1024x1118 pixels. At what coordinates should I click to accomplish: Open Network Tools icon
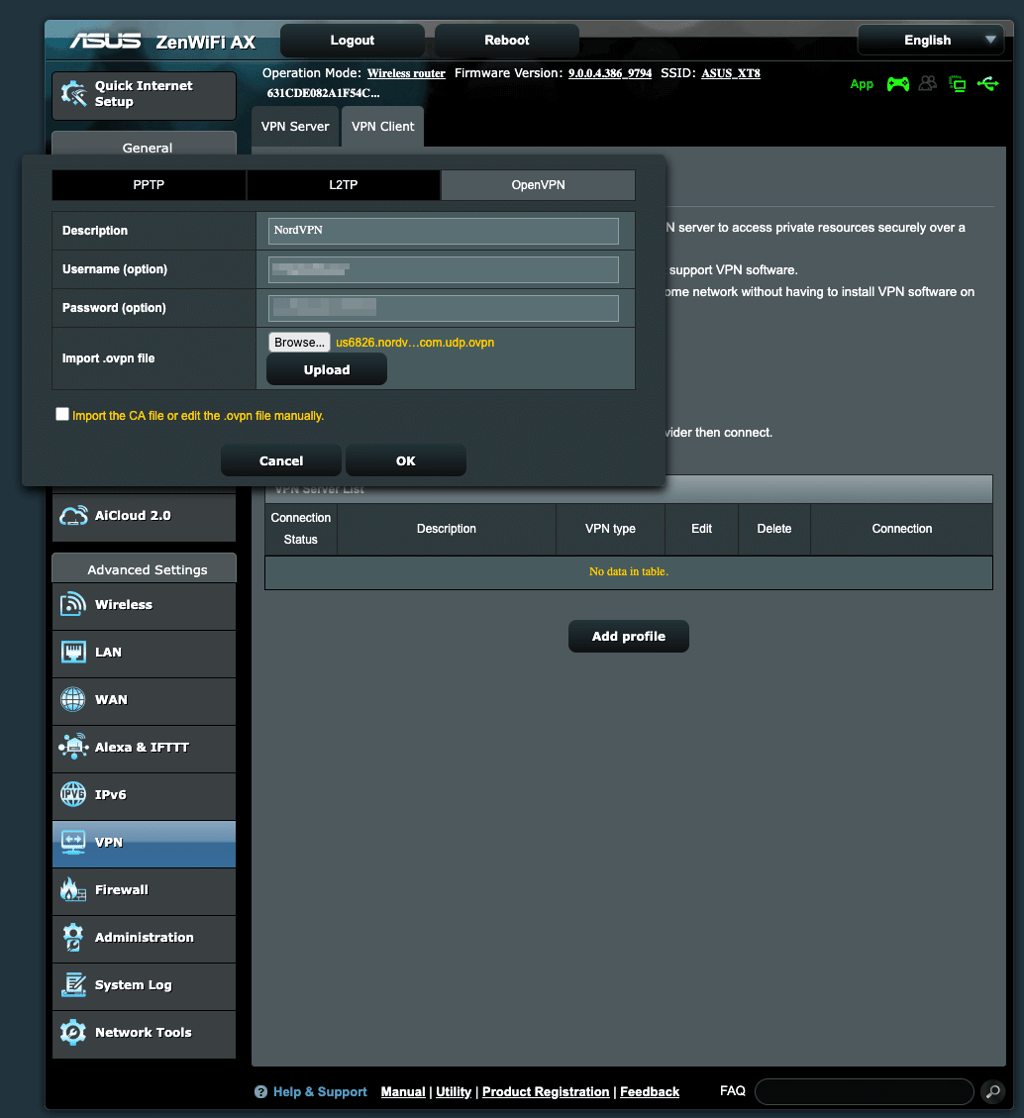73,1032
